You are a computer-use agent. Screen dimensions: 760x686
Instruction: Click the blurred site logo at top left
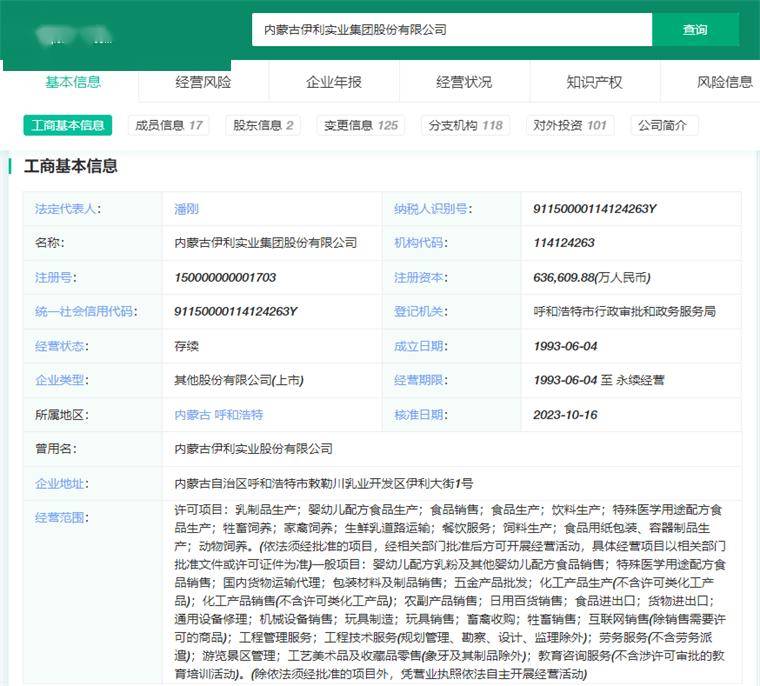(x=74, y=35)
